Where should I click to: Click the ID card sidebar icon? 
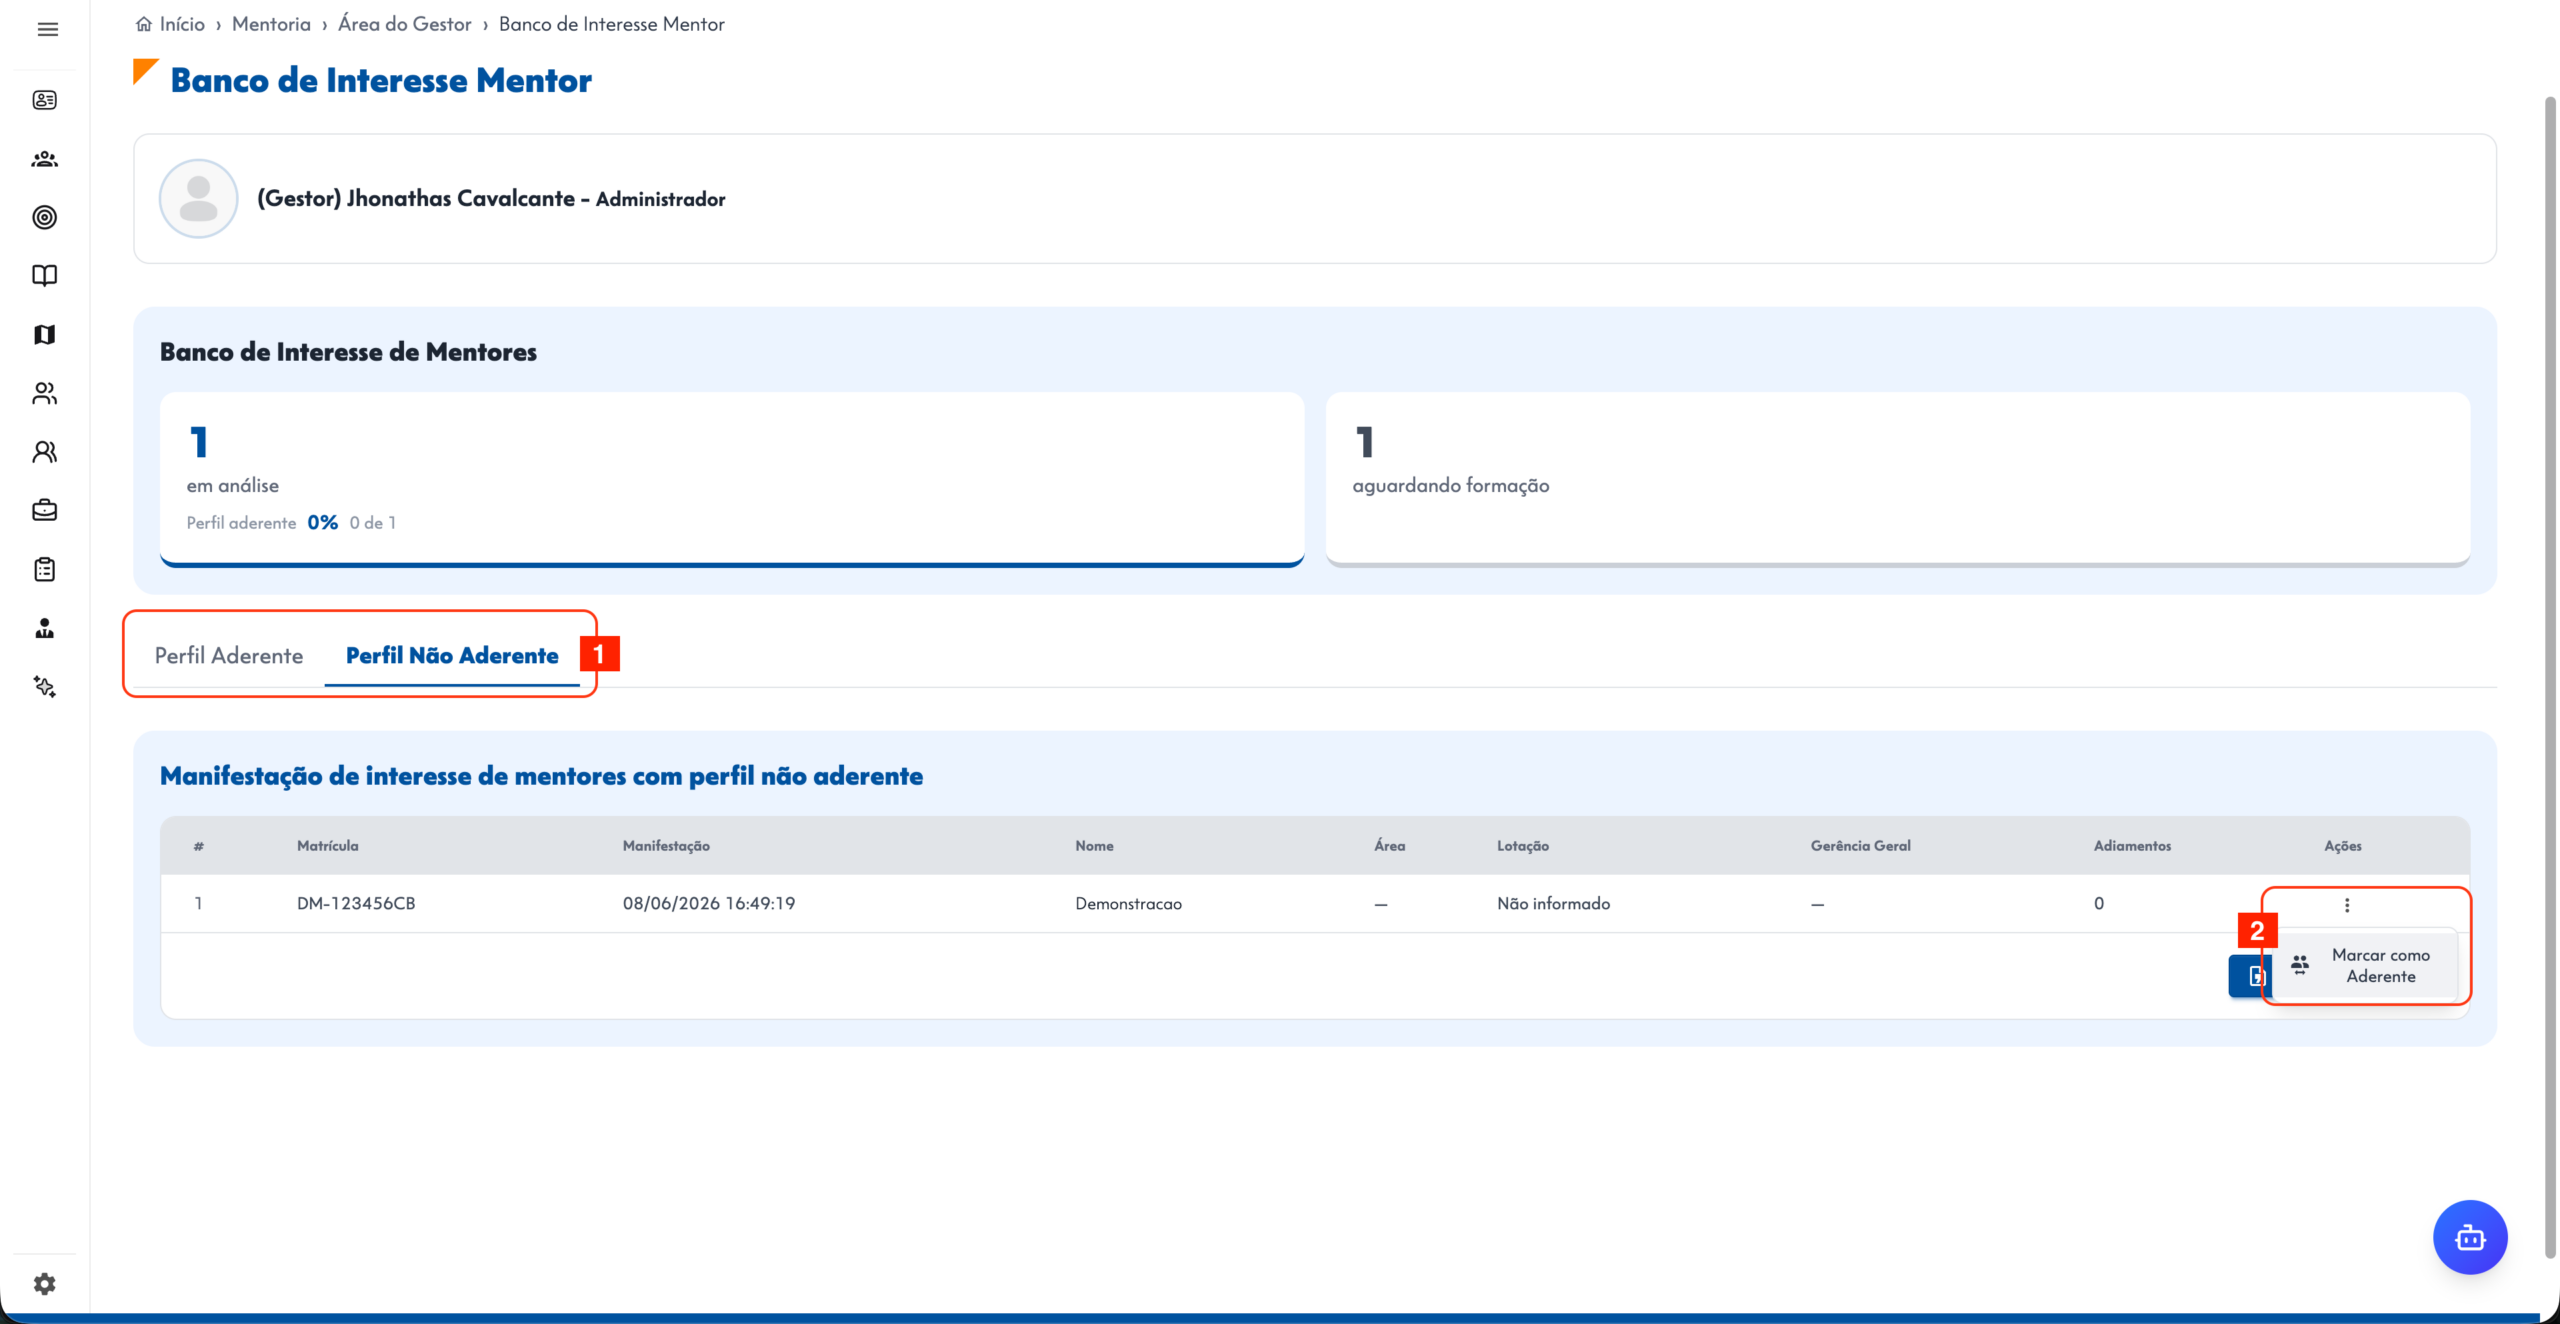(x=45, y=100)
